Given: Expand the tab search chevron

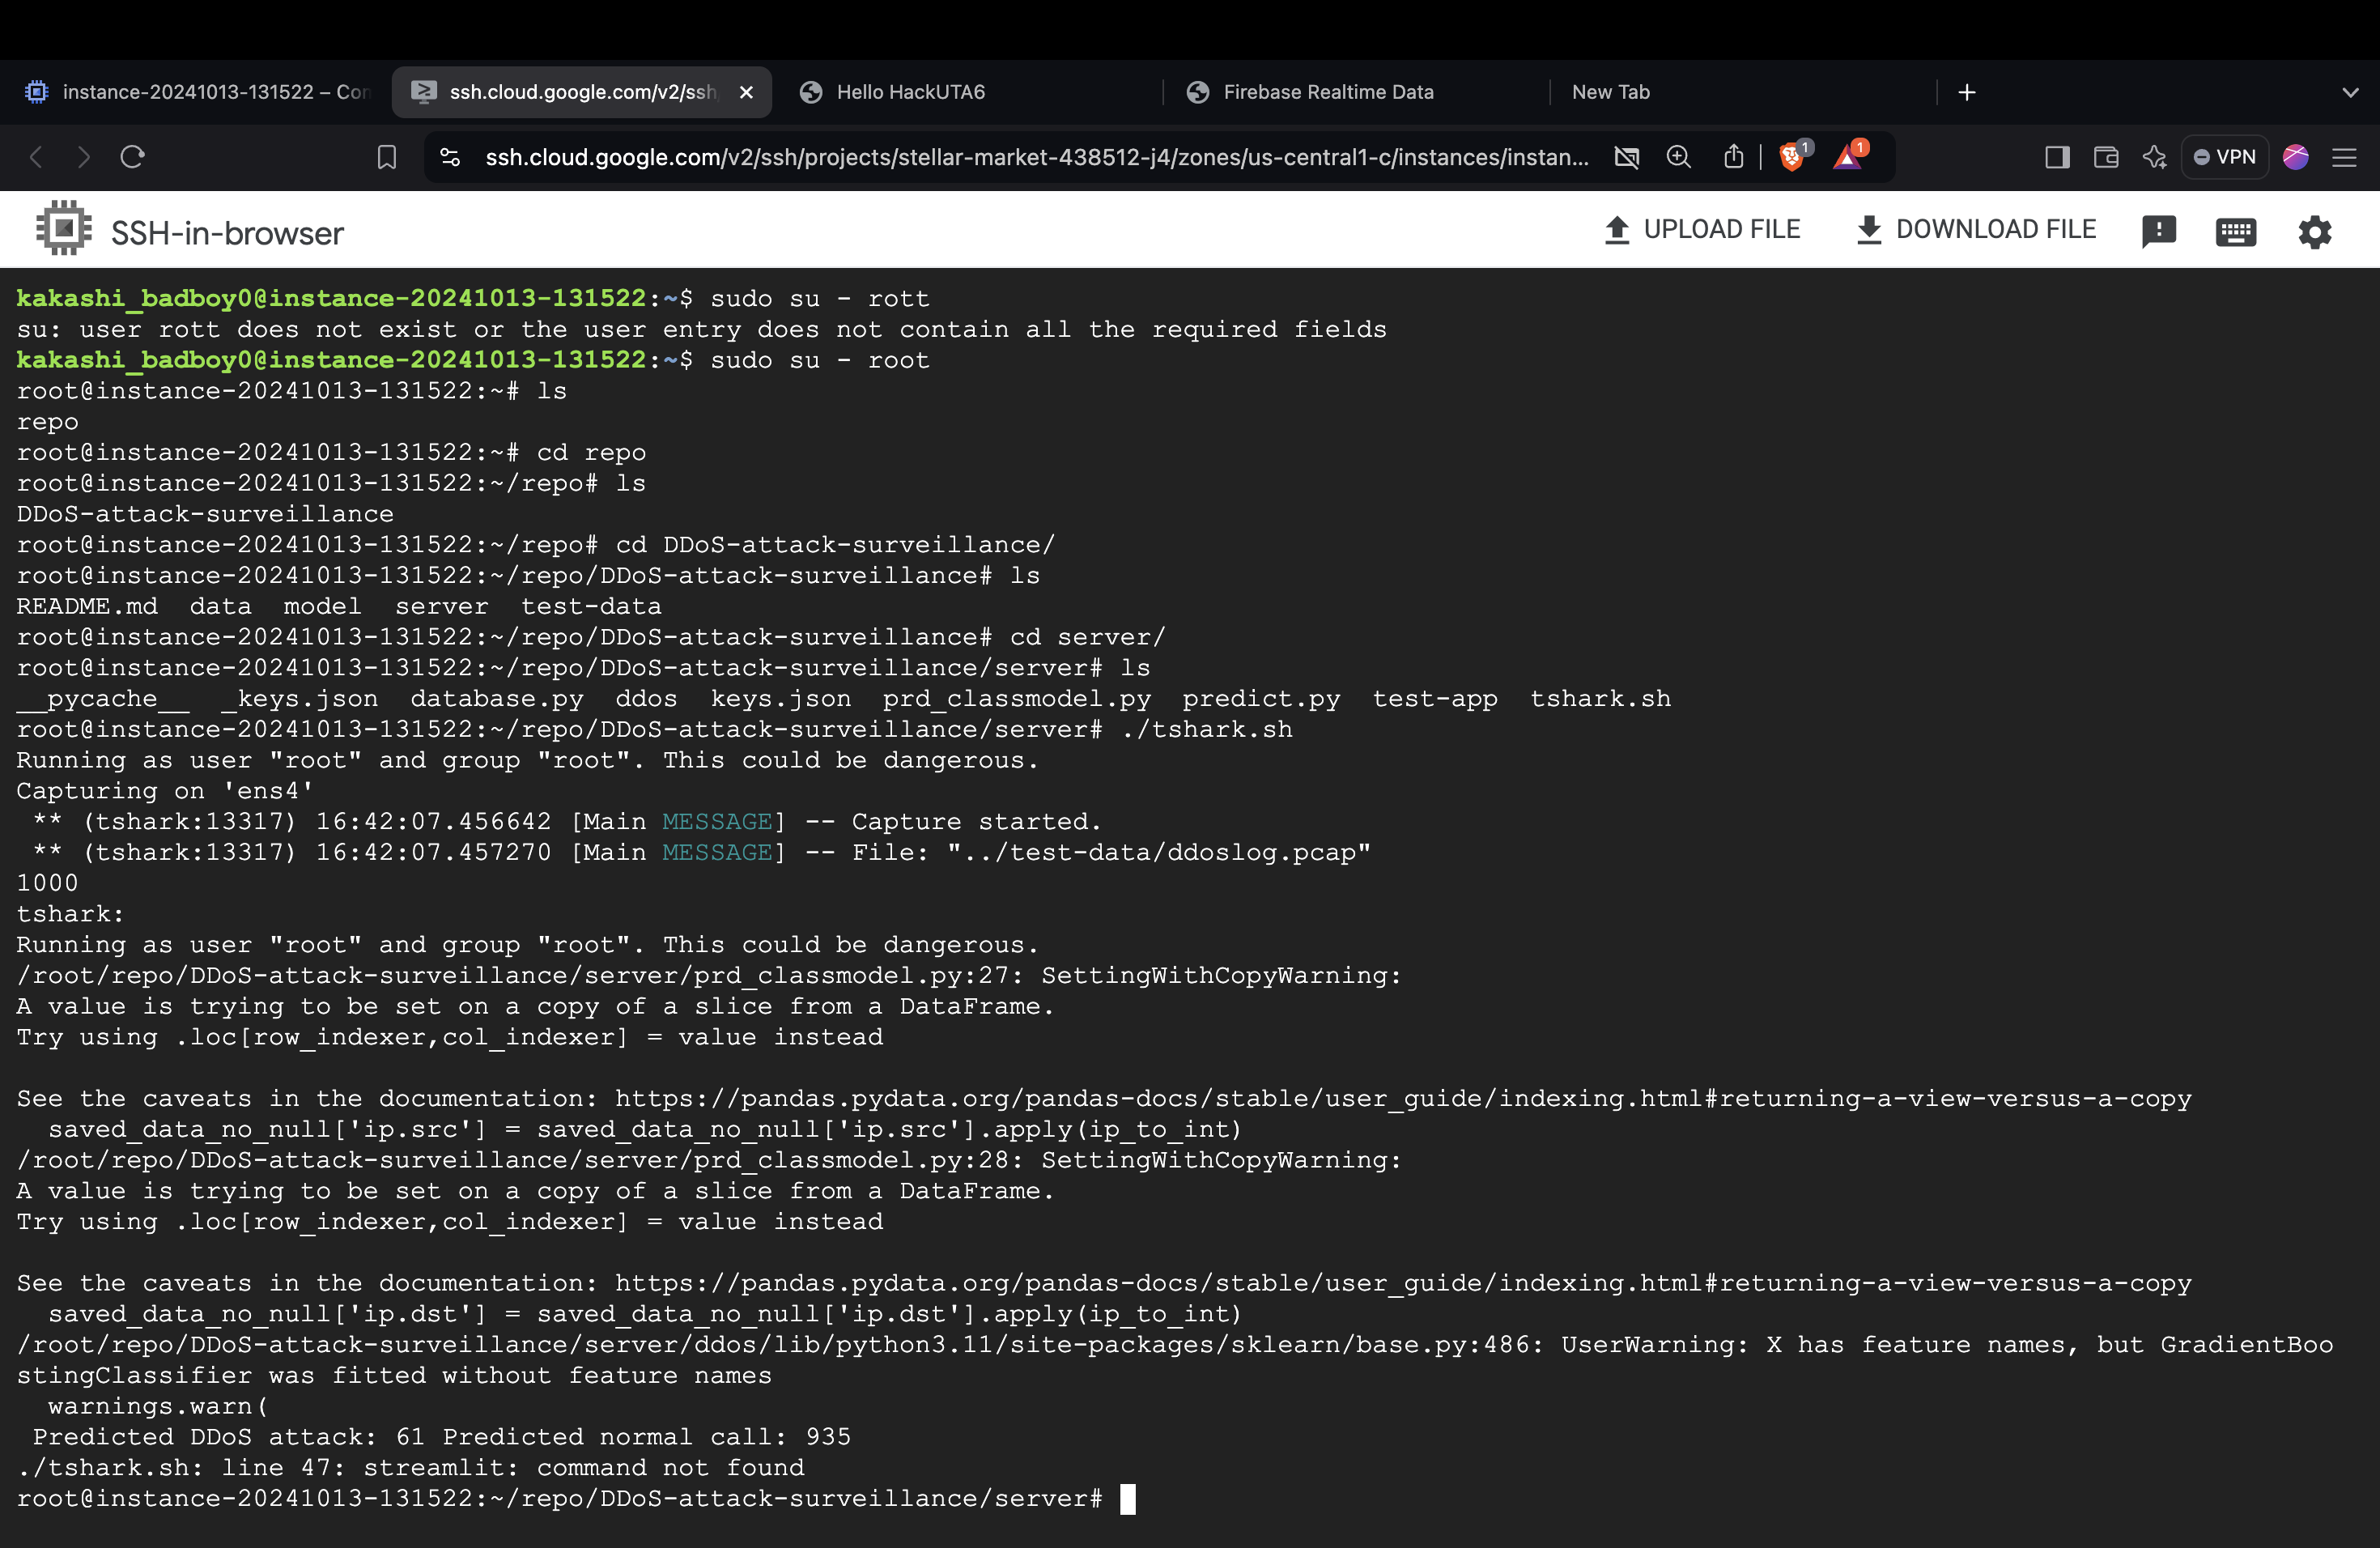Looking at the screenshot, I should tap(2350, 92).
